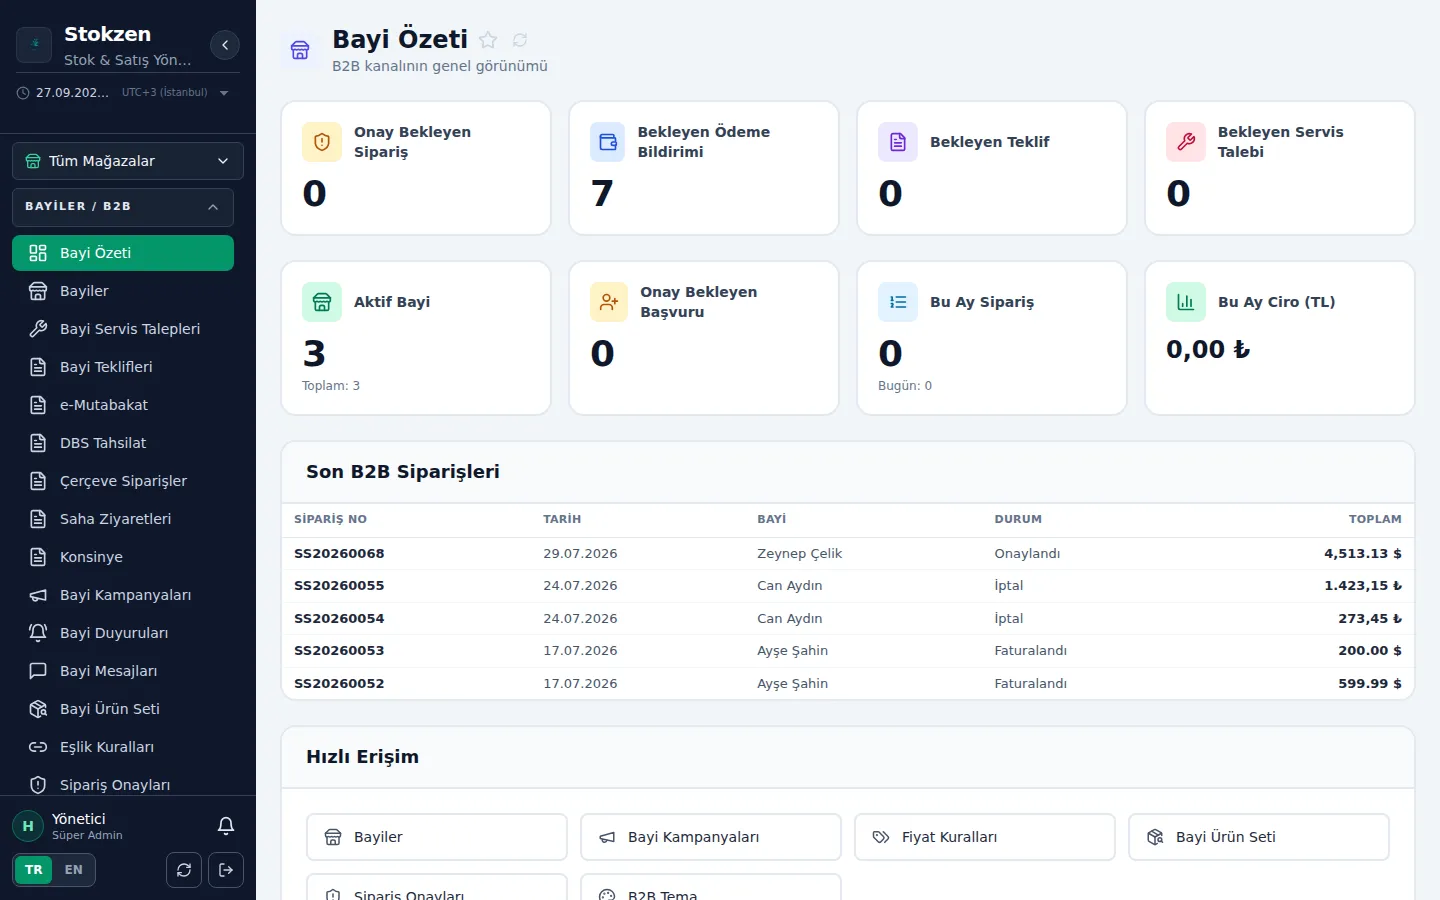Go to Konsinye menu item
The image size is (1440, 900).
click(123, 557)
